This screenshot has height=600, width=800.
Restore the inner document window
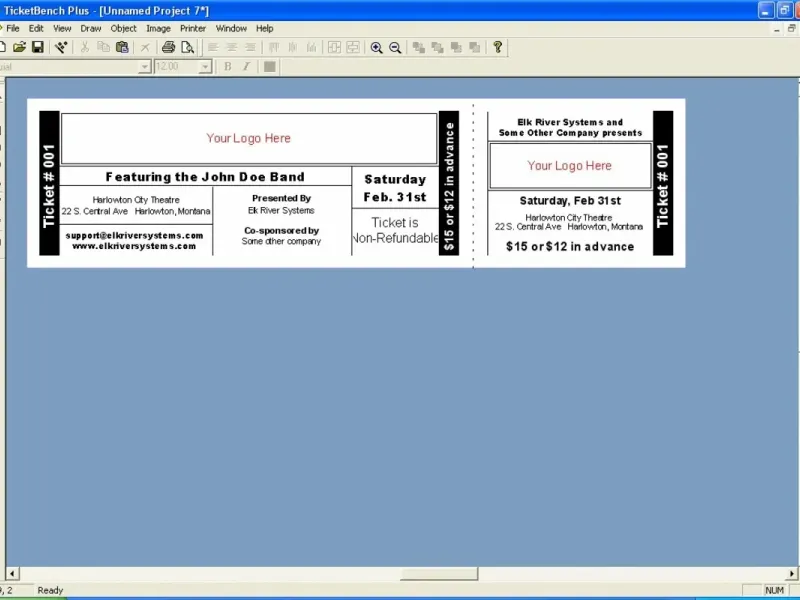tap(791, 29)
